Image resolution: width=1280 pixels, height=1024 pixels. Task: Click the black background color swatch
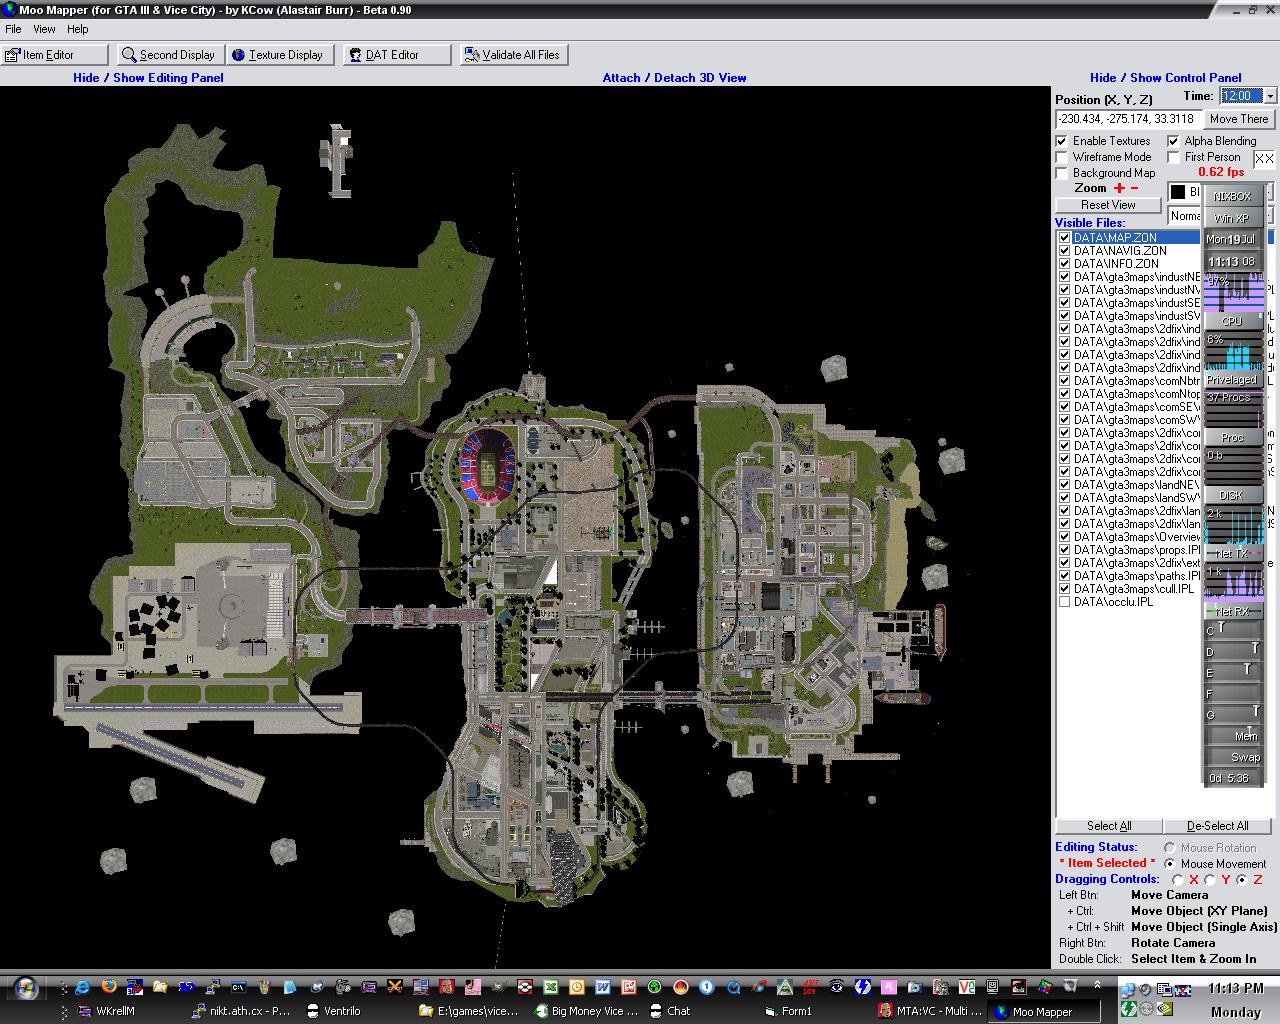pos(1178,192)
